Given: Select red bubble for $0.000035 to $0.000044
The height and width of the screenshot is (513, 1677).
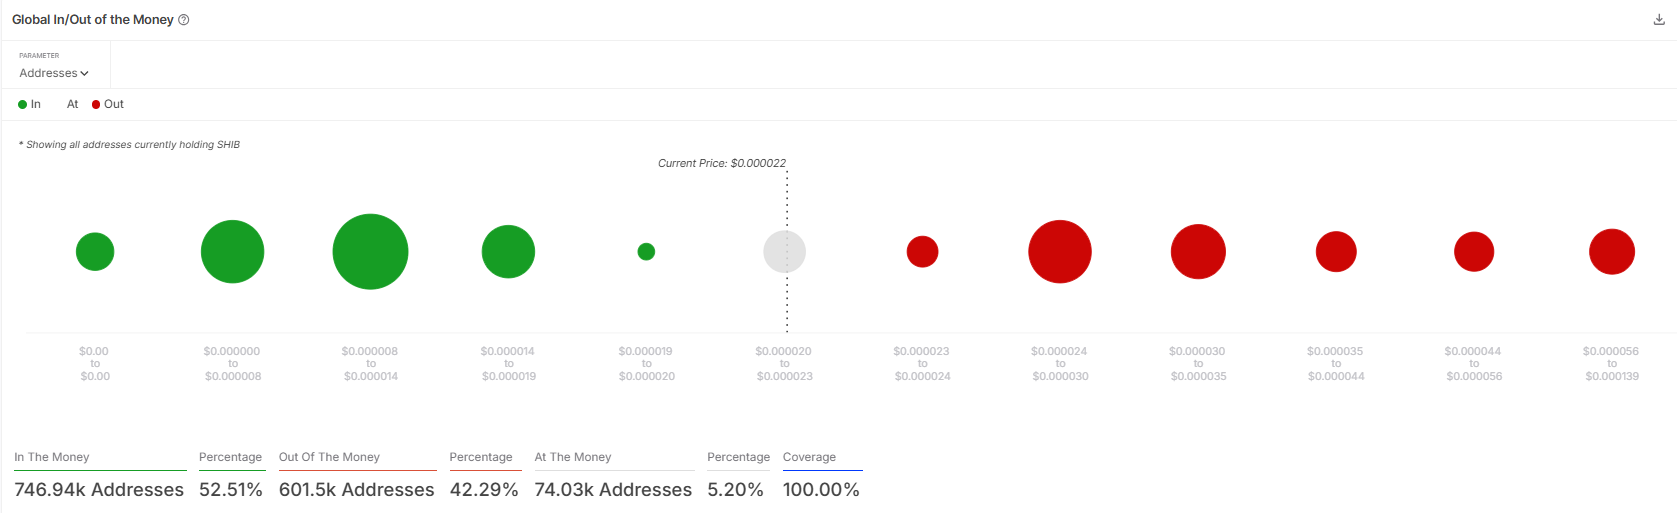Looking at the screenshot, I should [x=1336, y=251].
